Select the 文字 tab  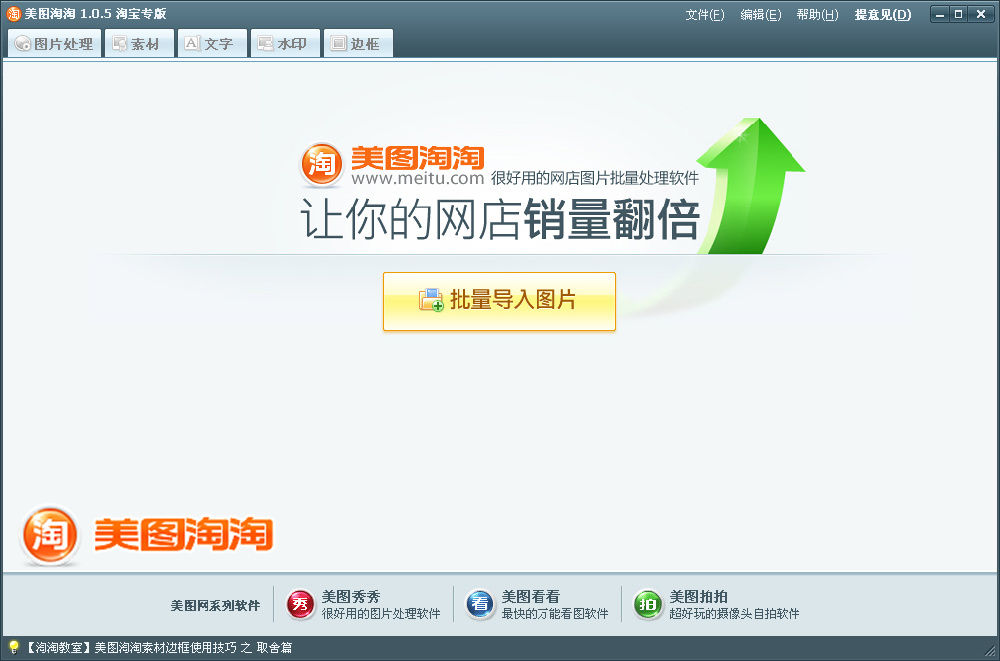tap(212, 43)
